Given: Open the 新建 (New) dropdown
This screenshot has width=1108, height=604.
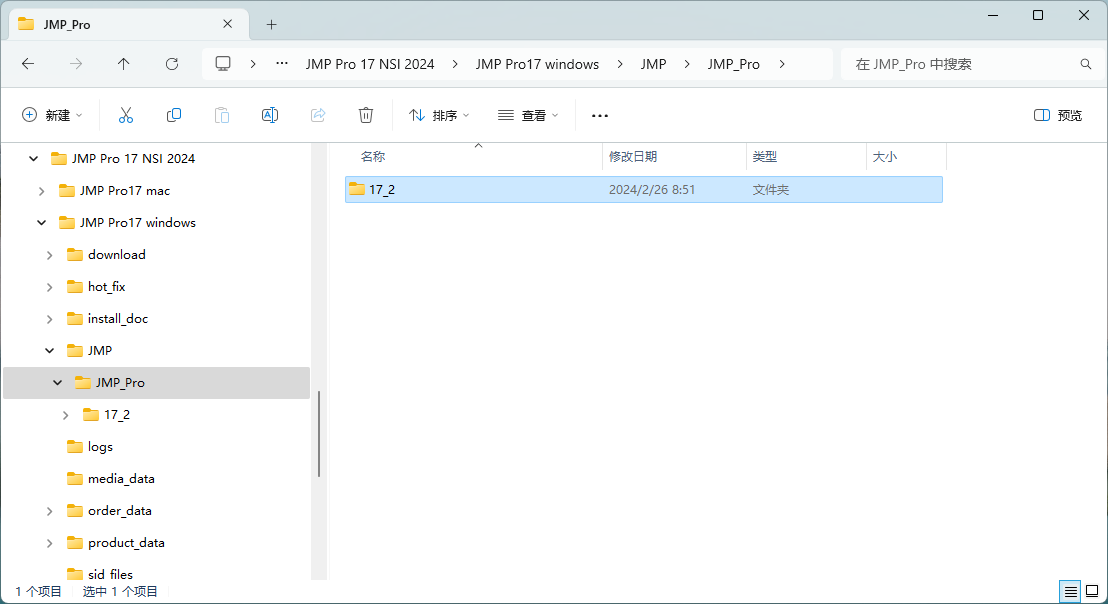Looking at the screenshot, I should tap(52, 115).
